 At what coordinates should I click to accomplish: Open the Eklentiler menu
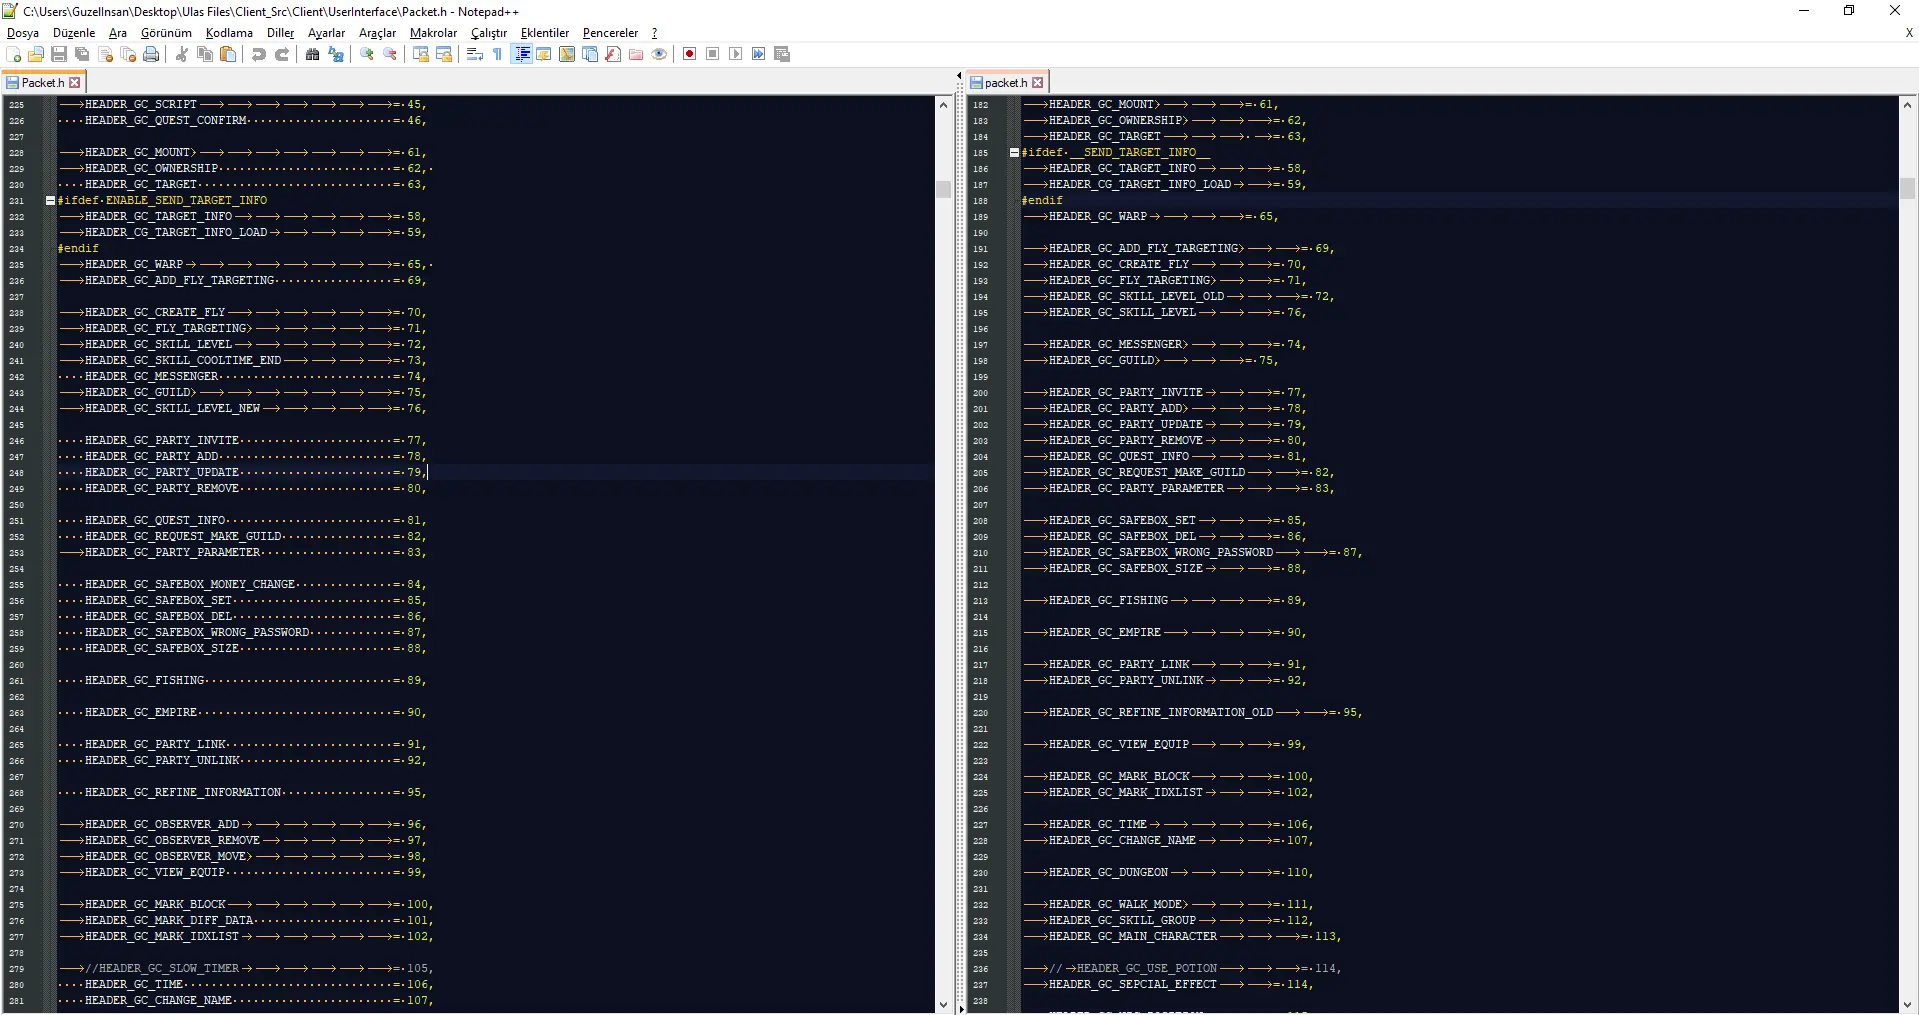click(x=544, y=33)
